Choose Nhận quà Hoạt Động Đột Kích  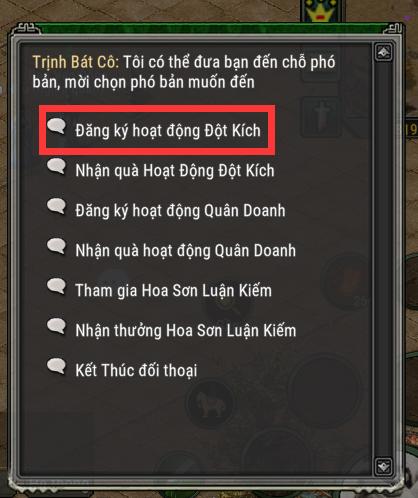[175, 171]
